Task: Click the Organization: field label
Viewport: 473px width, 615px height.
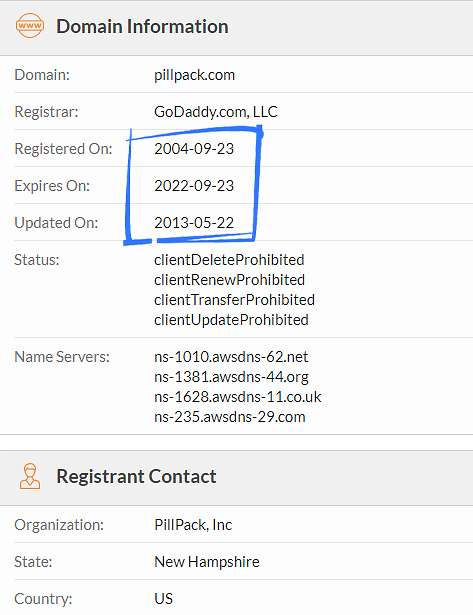Action: click(59, 525)
